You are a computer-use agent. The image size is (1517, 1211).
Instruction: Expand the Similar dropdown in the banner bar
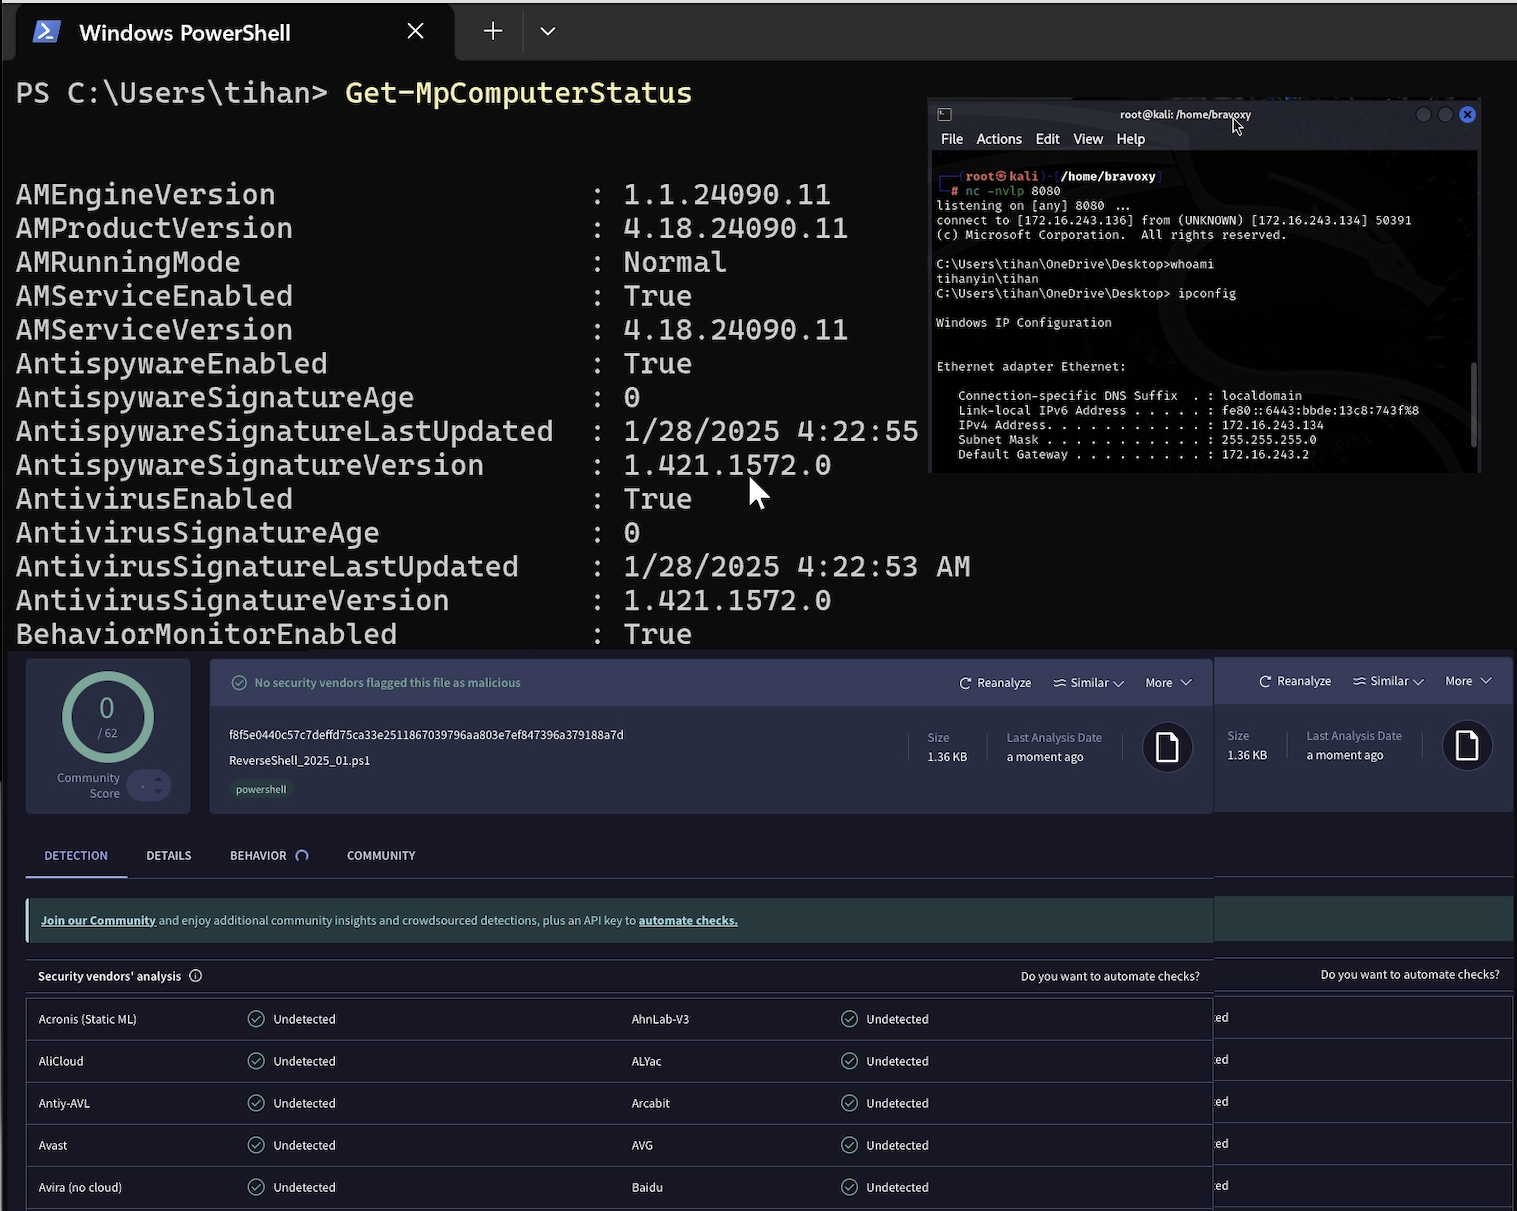coord(1088,683)
